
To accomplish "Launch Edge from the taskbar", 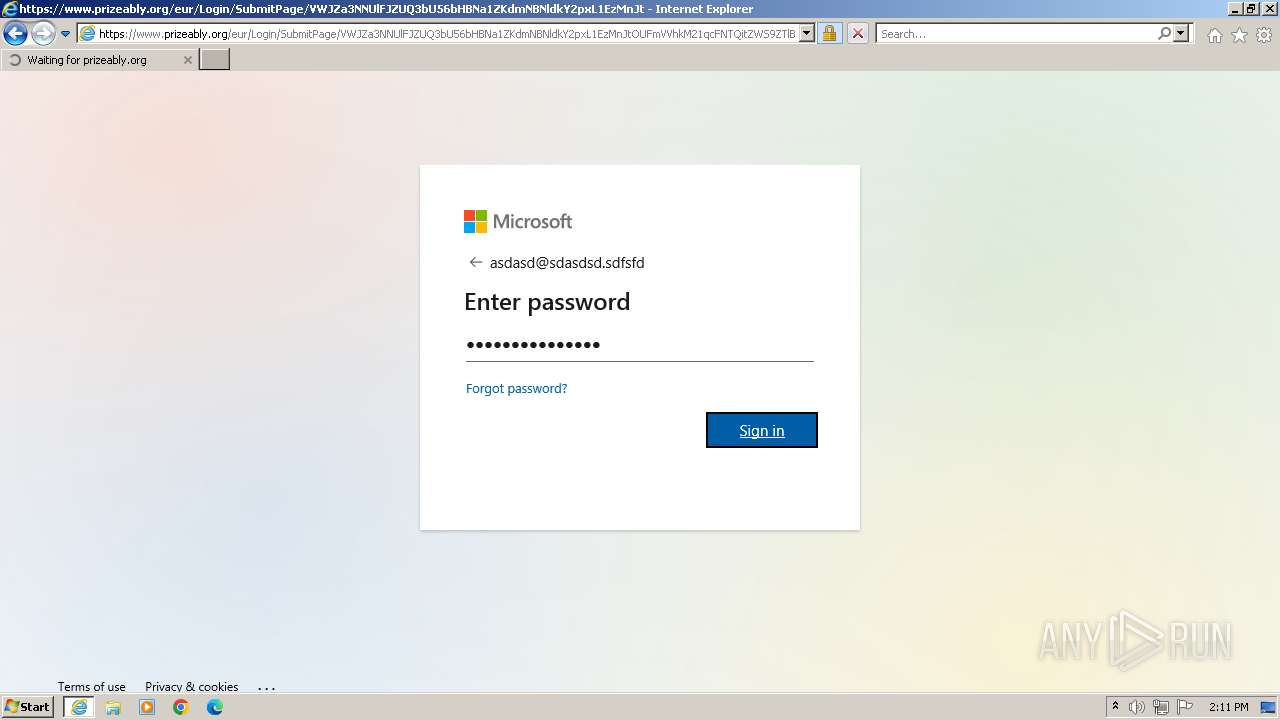I will (x=215, y=707).
